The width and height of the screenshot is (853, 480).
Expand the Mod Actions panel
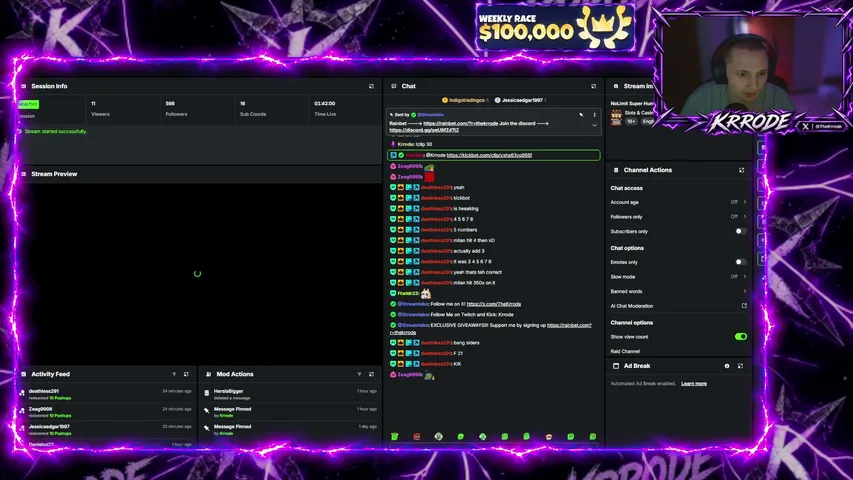[x=372, y=374]
